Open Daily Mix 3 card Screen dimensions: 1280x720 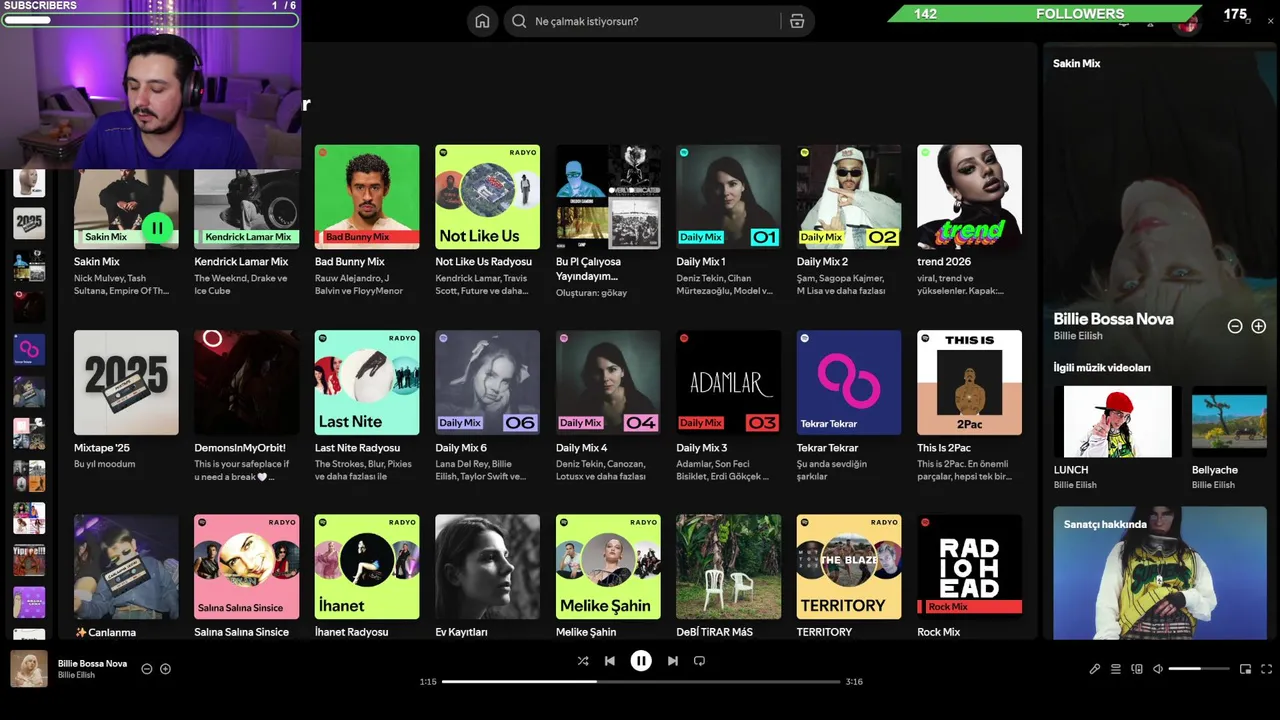click(728, 407)
